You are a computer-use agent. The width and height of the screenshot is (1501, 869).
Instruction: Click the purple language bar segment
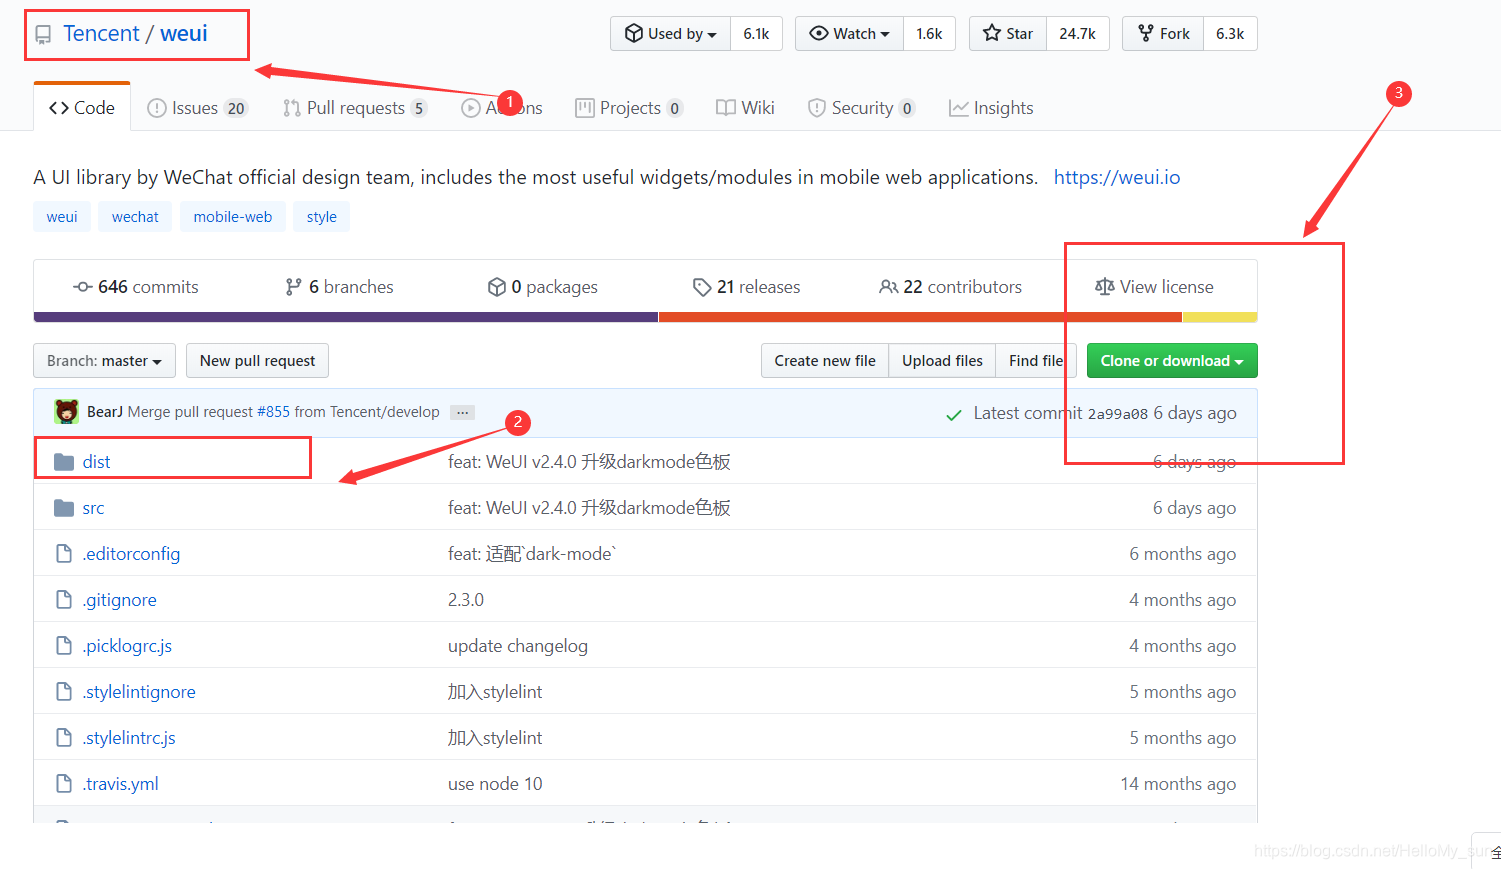tap(346, 317)
